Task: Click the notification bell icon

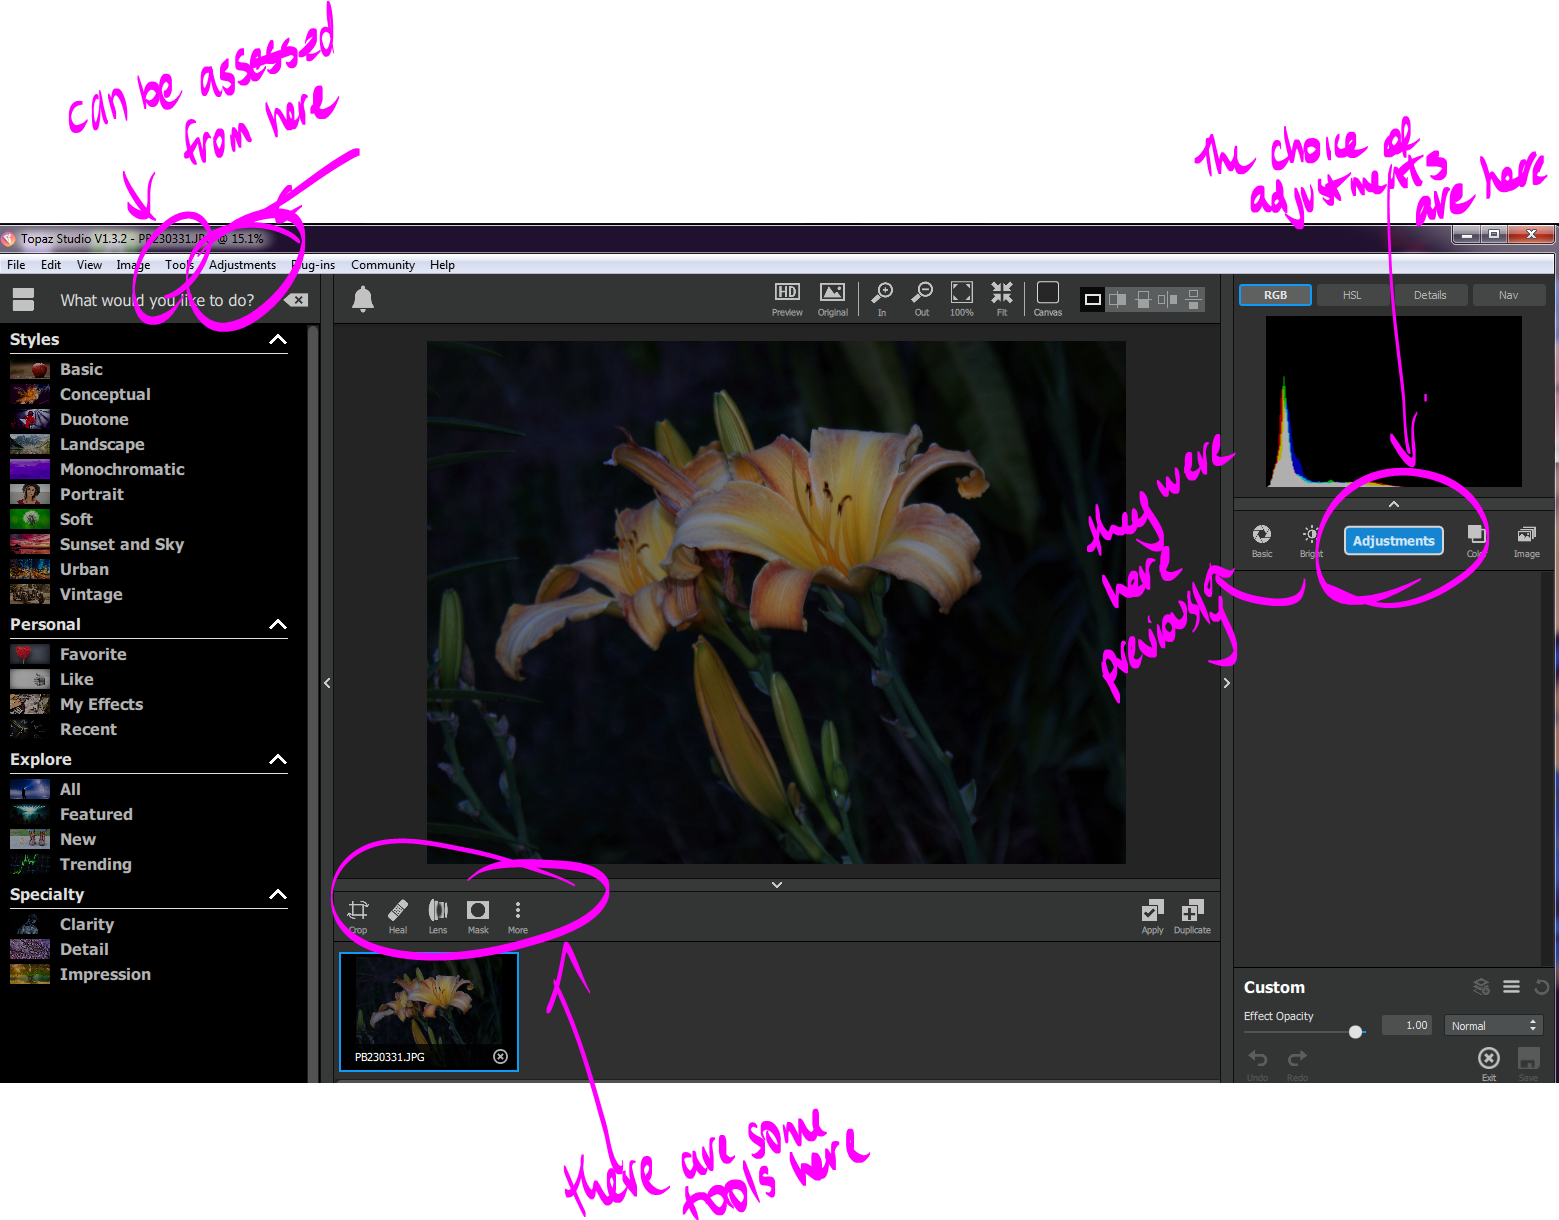Action: tap(363, 299)
